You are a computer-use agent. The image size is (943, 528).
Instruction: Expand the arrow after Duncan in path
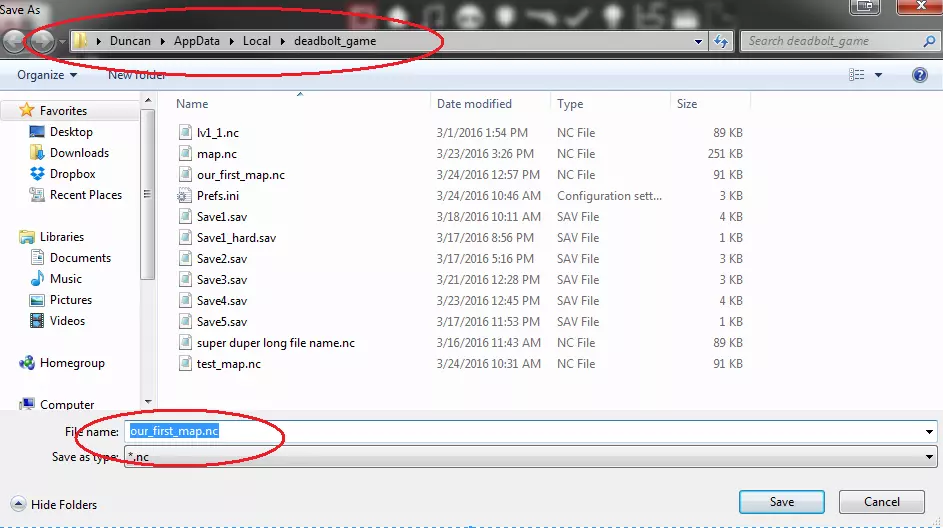pyautogui.click(x=162, y=41)
